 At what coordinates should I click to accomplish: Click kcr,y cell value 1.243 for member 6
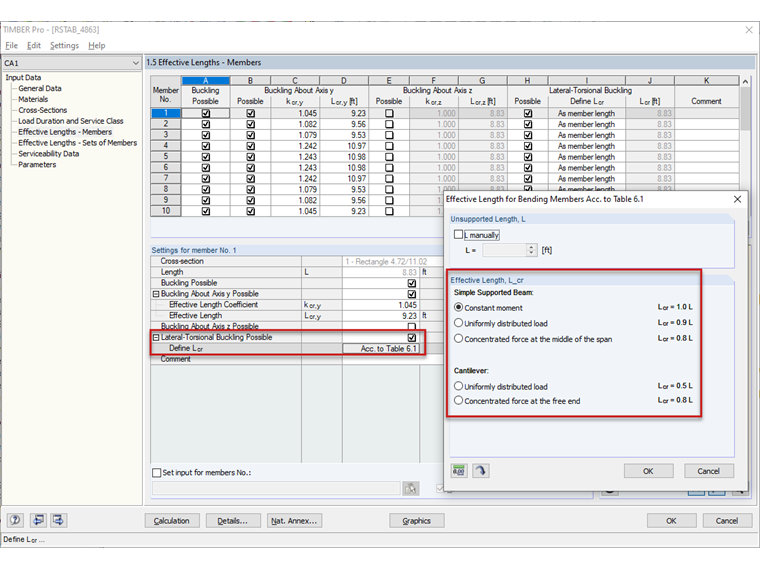tap(295, 167)
